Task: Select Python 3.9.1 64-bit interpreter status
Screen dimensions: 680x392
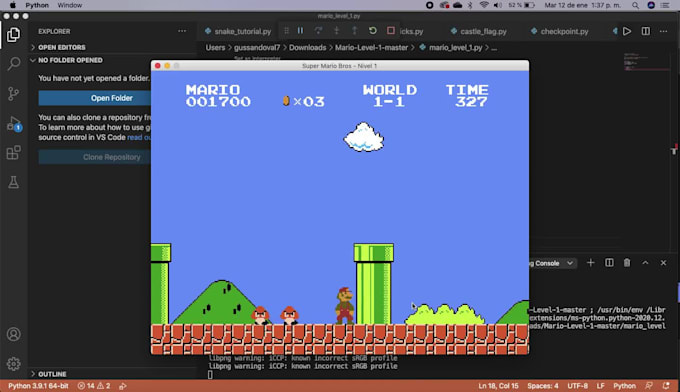Action: pos(38,385)
